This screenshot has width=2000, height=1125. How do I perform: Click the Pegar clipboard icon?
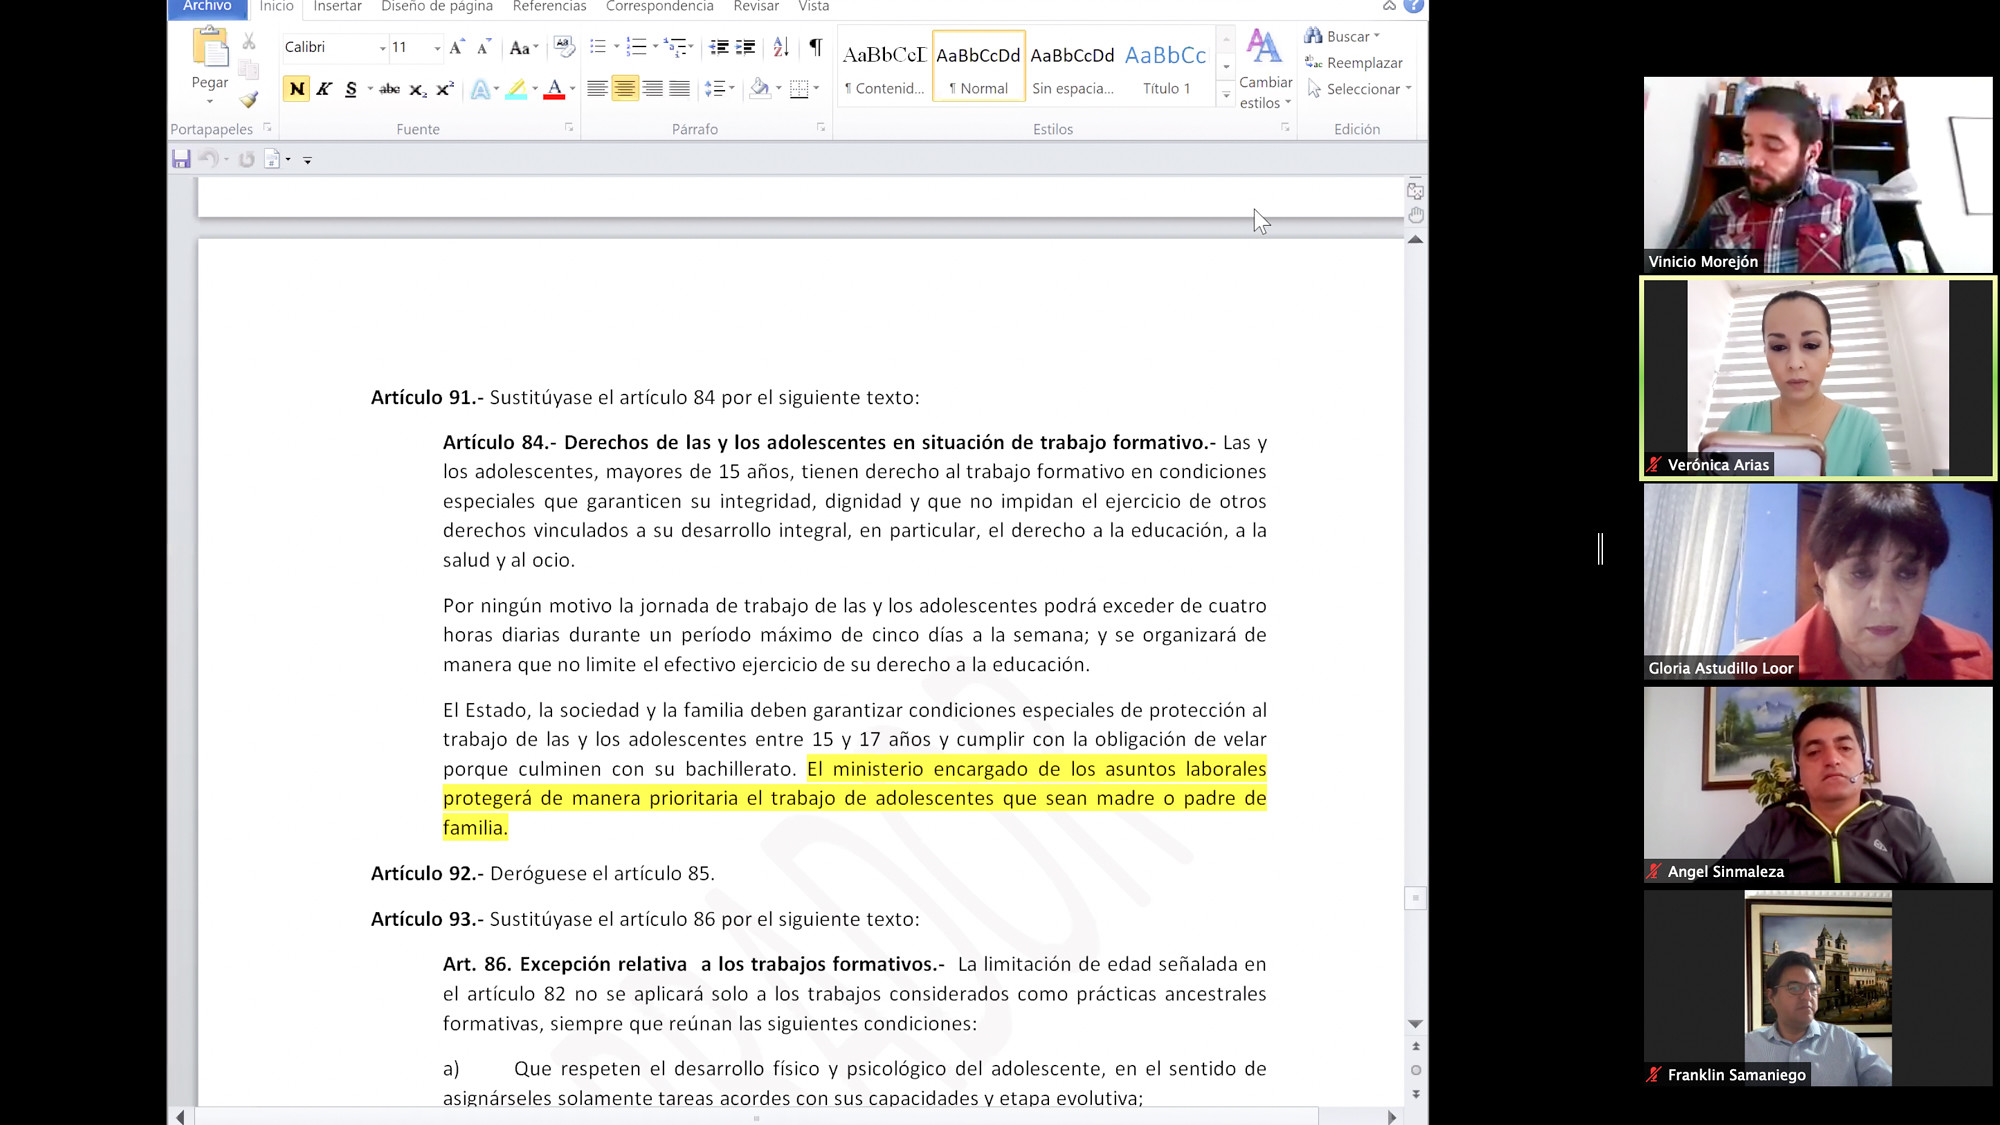click(210, 48)
